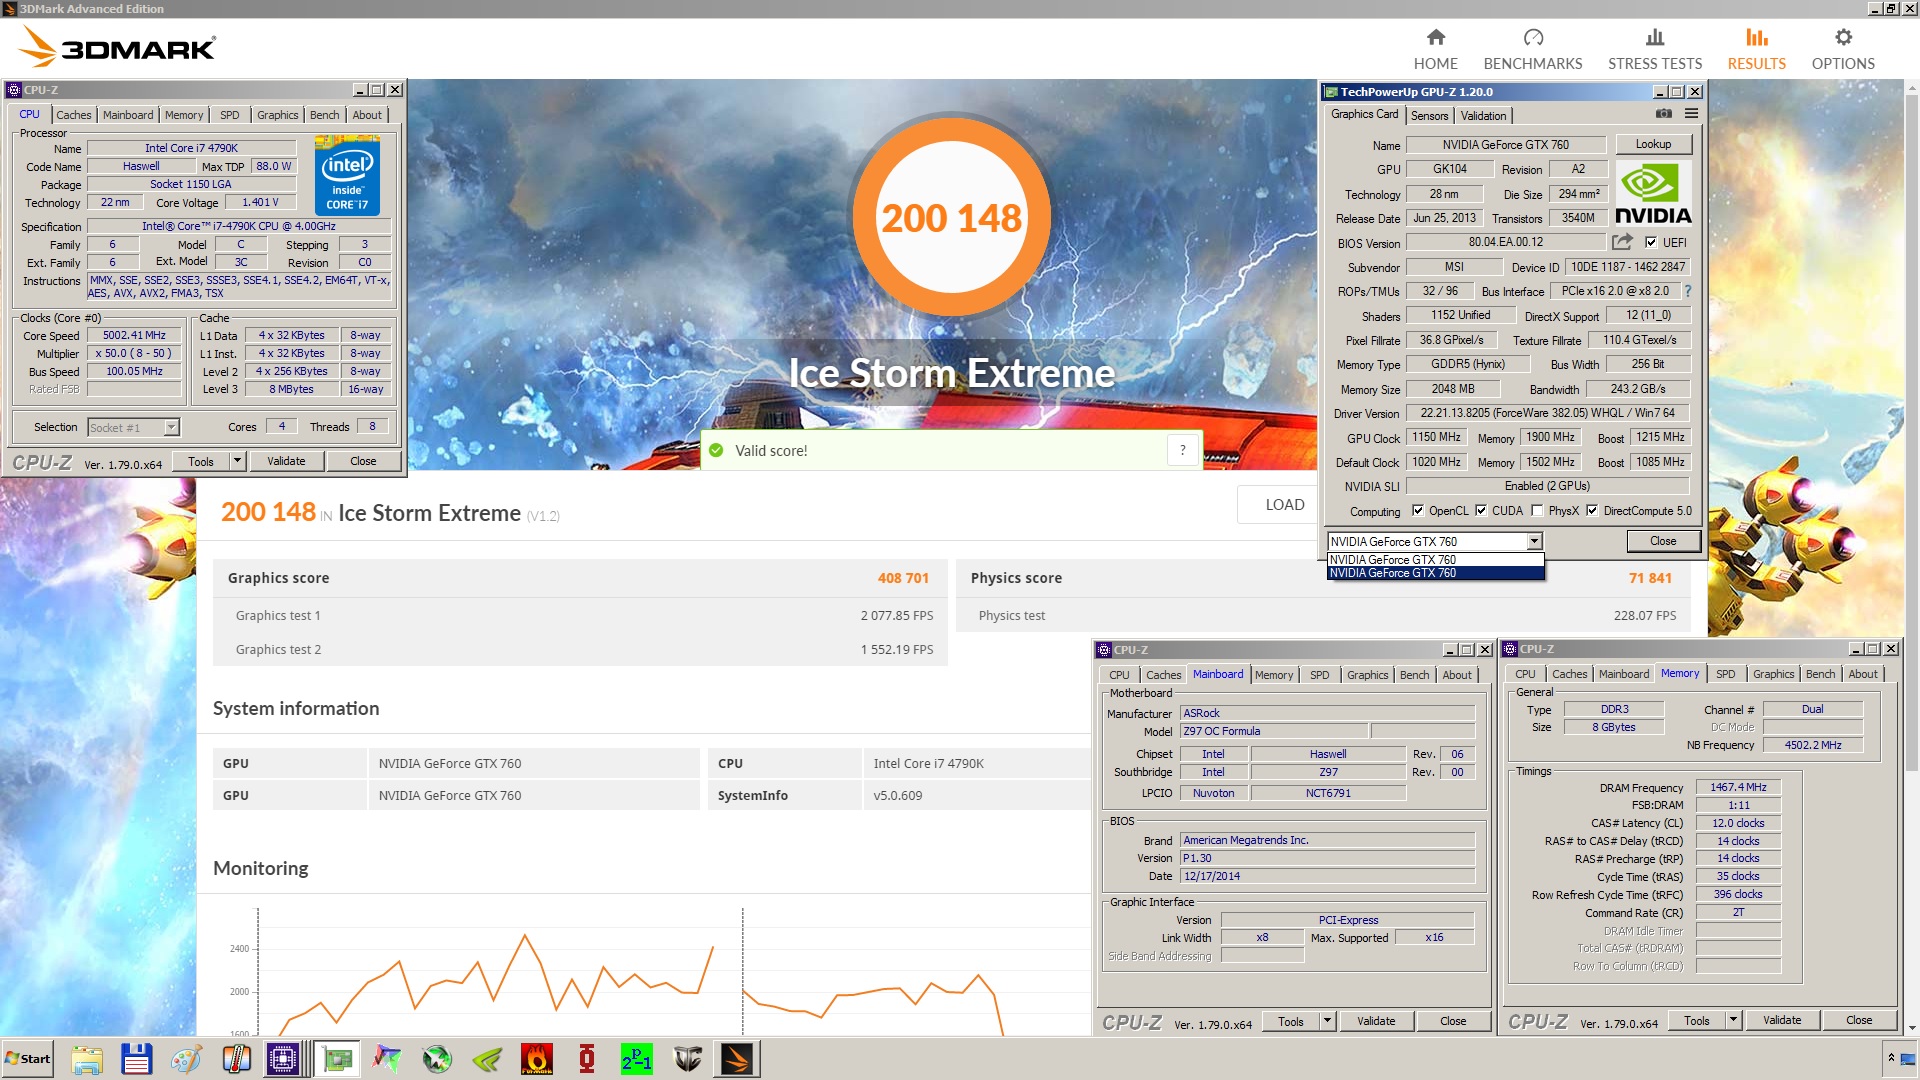Switch to GPU-Z via taskbar graphics card icon
1920x1080 pixels.
point(338,1059)
